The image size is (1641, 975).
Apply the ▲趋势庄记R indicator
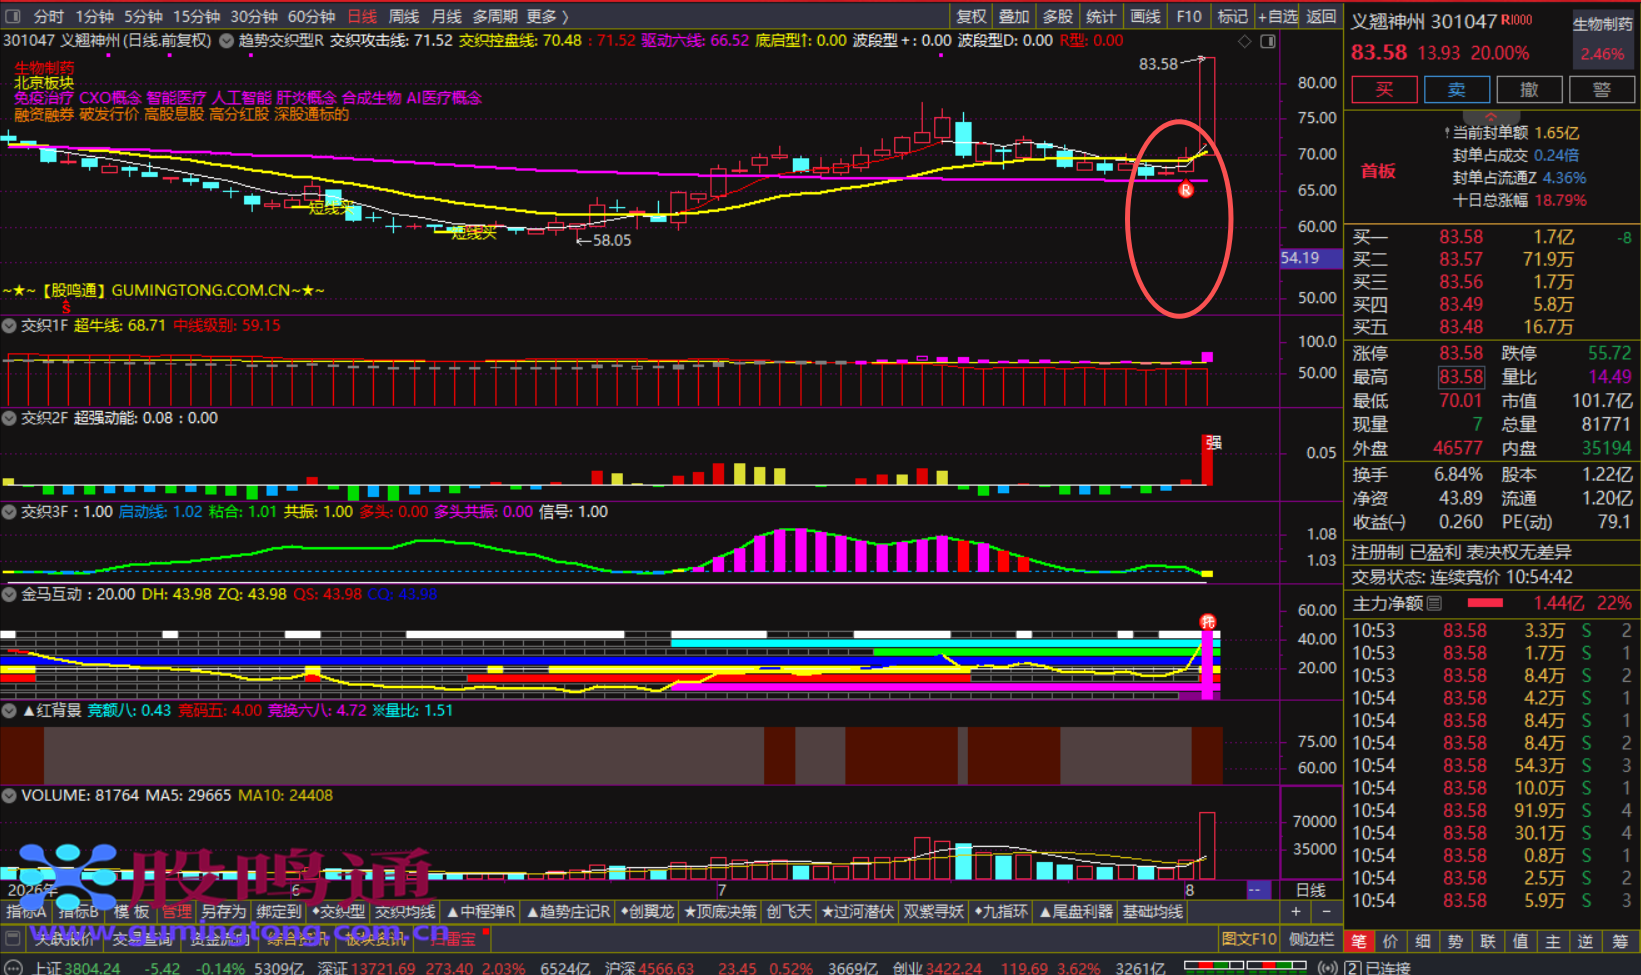click(x=569, y=912)
